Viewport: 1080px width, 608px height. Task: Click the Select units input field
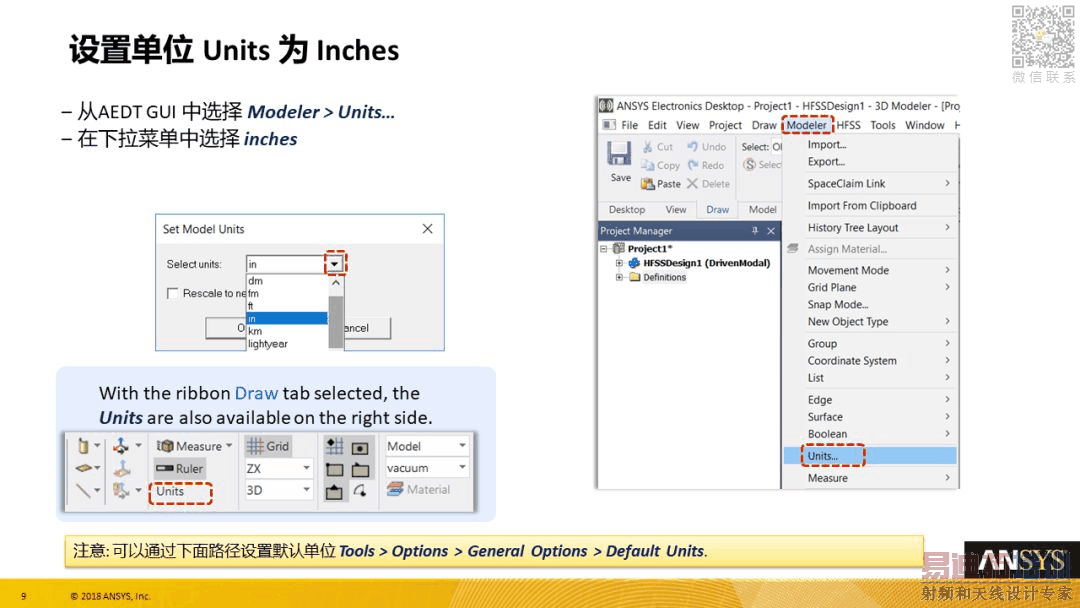[x=285, y=264]
